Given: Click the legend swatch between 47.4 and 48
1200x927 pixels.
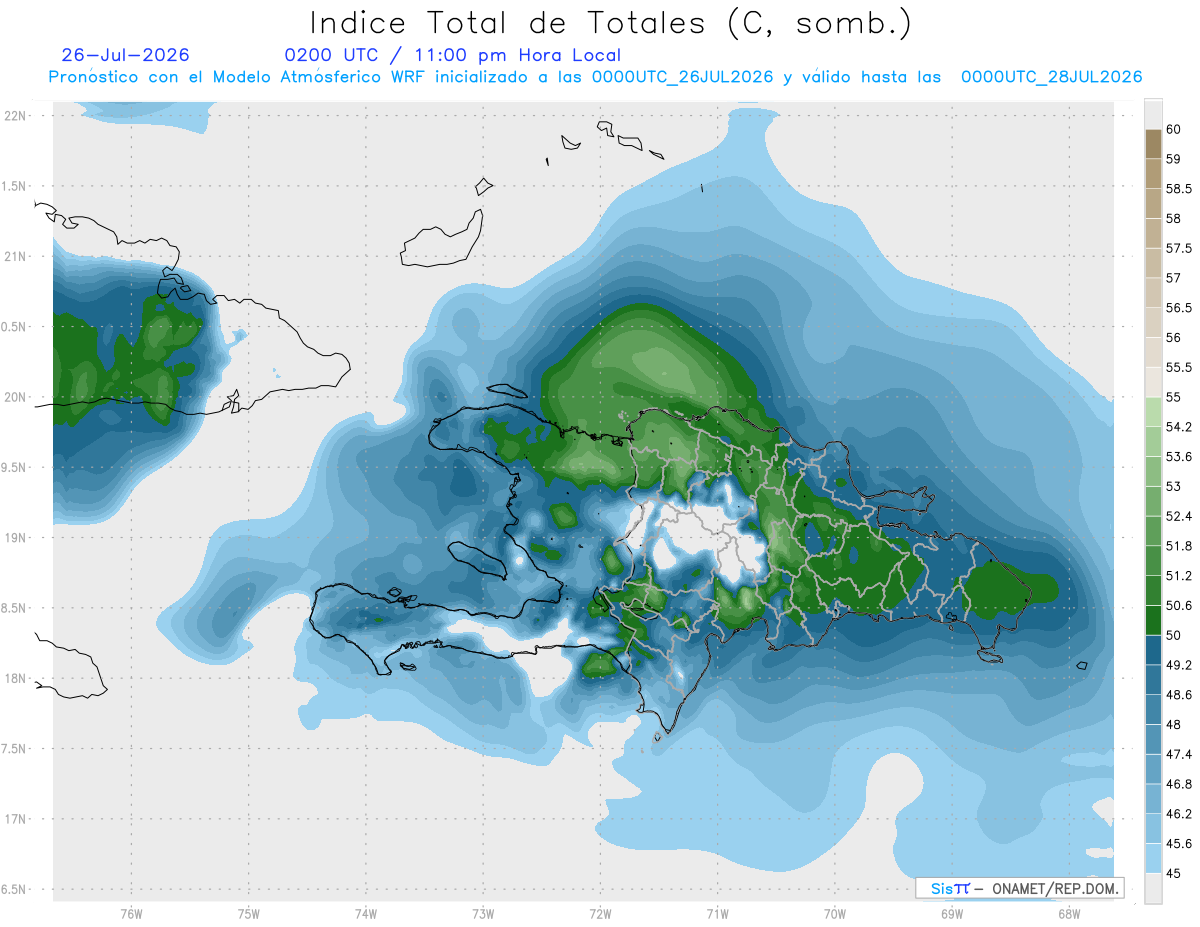Looking at the screenshot, I should (x=1153, y=739).
